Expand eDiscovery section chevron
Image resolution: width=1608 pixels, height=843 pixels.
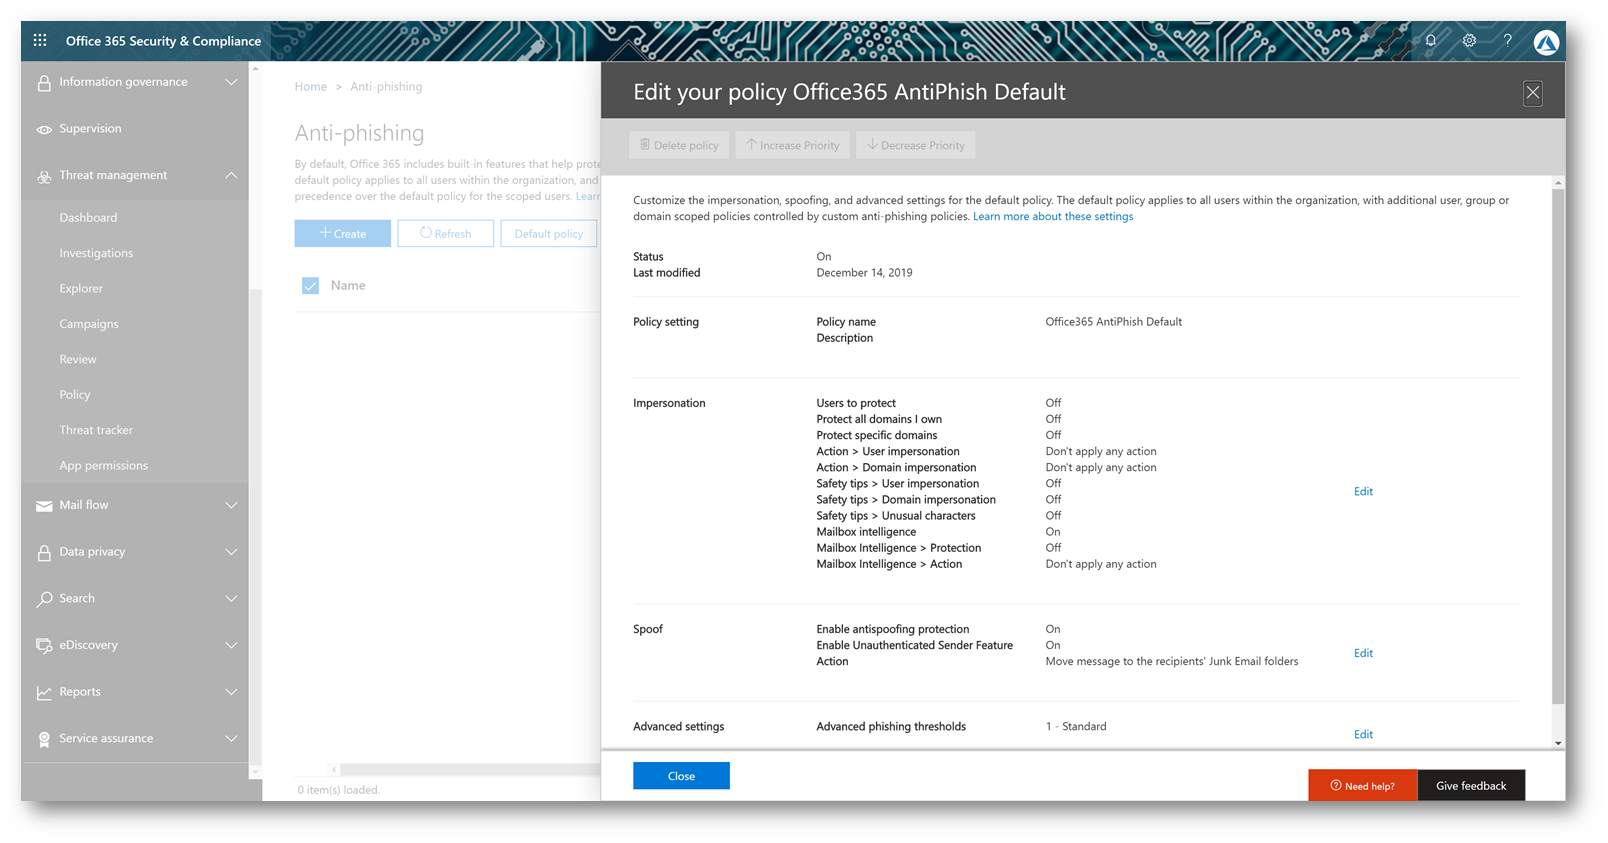point(231,645)
